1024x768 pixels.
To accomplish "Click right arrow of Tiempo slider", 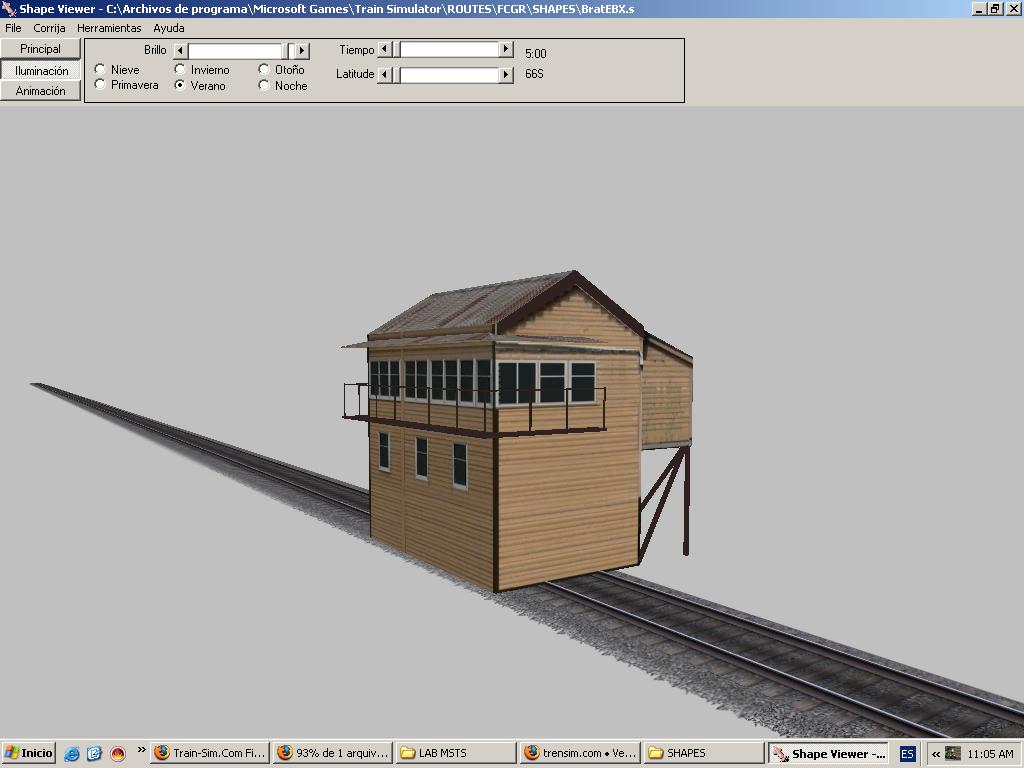I will [506, 50].
